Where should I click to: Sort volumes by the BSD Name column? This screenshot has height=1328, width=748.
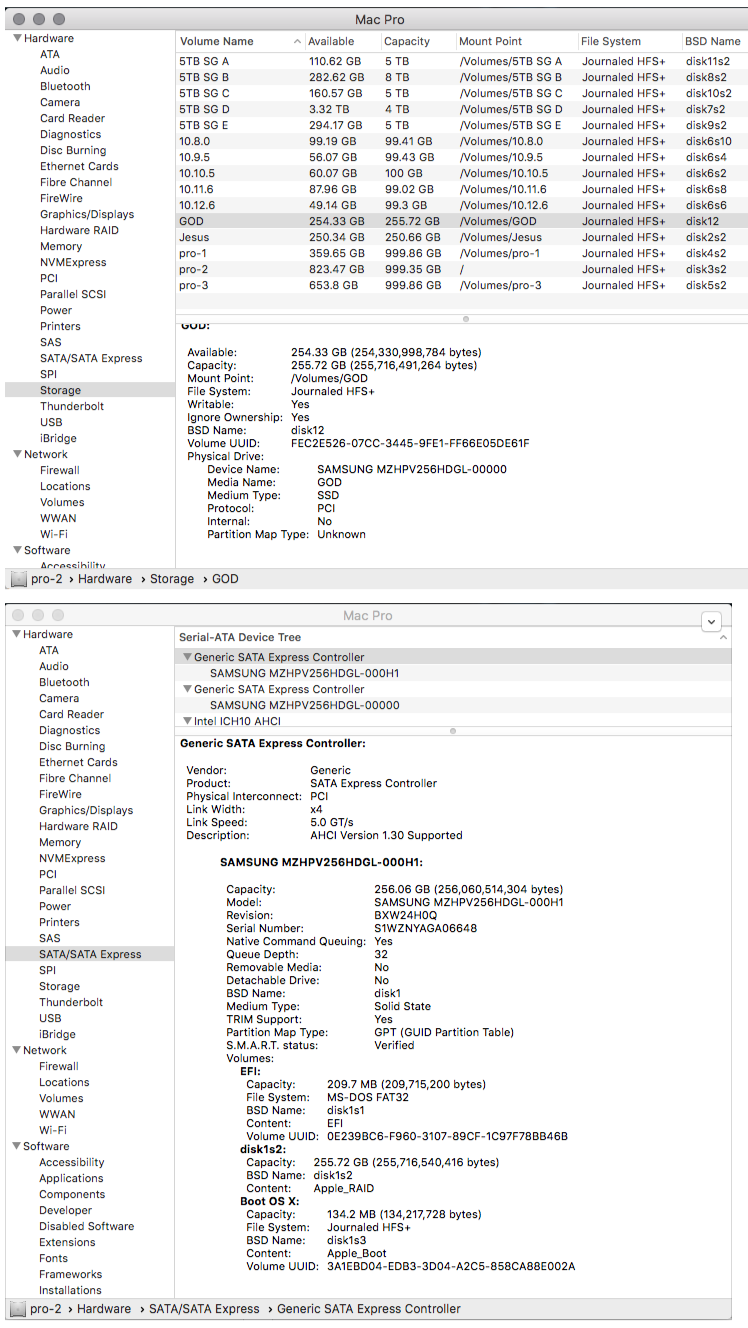[x=713, y=41]
